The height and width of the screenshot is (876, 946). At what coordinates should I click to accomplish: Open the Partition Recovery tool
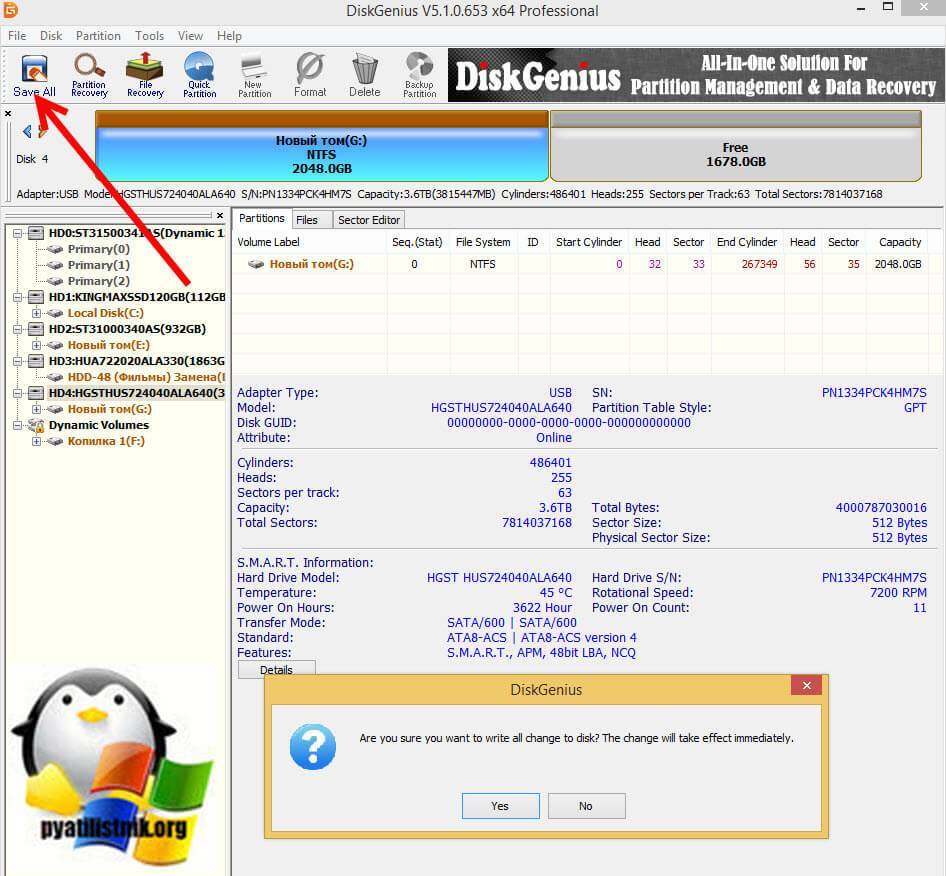(89, 75)
